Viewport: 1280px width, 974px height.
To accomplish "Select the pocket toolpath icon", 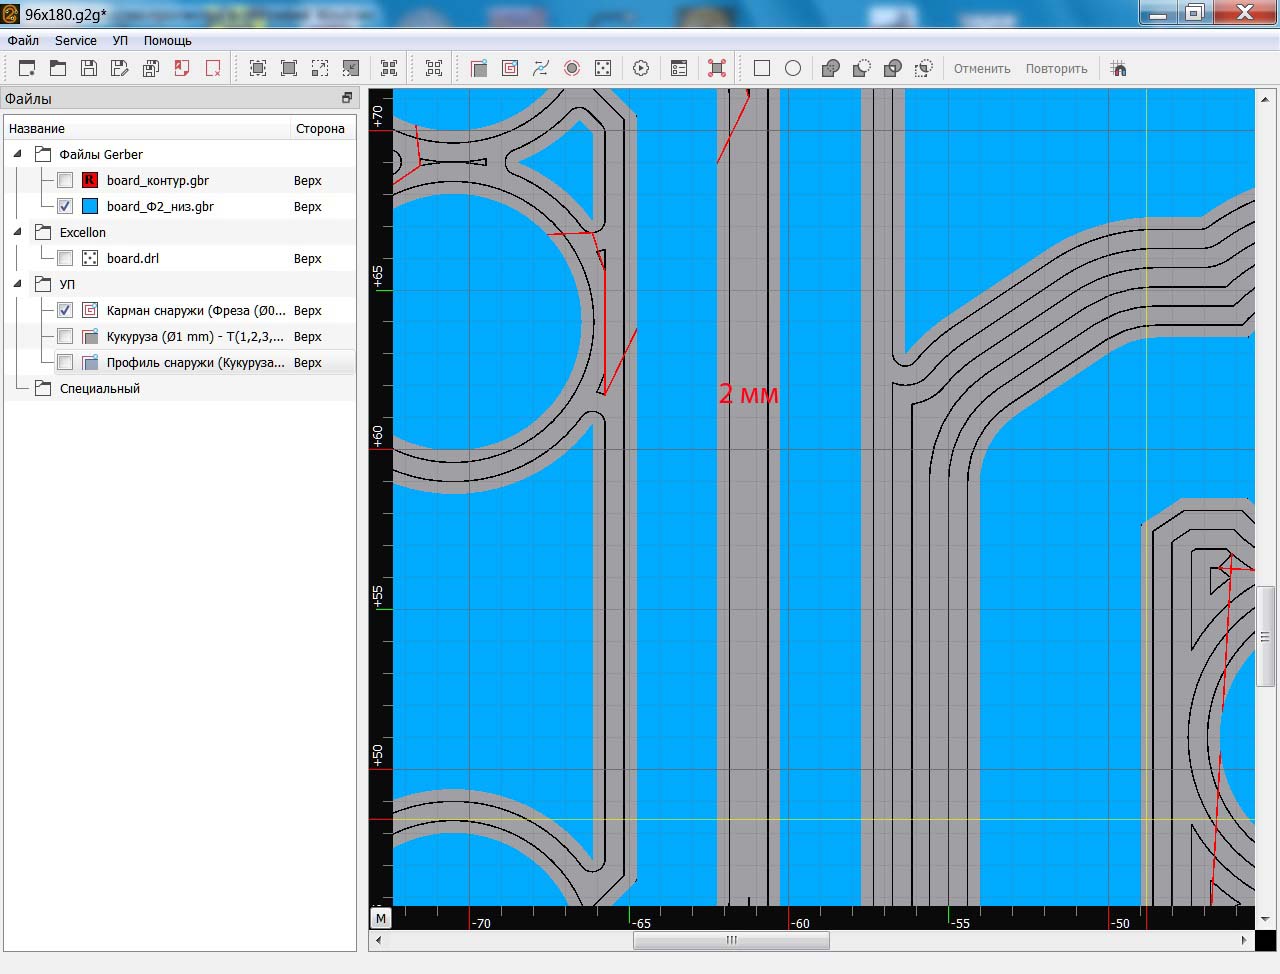I will point(510,68).
